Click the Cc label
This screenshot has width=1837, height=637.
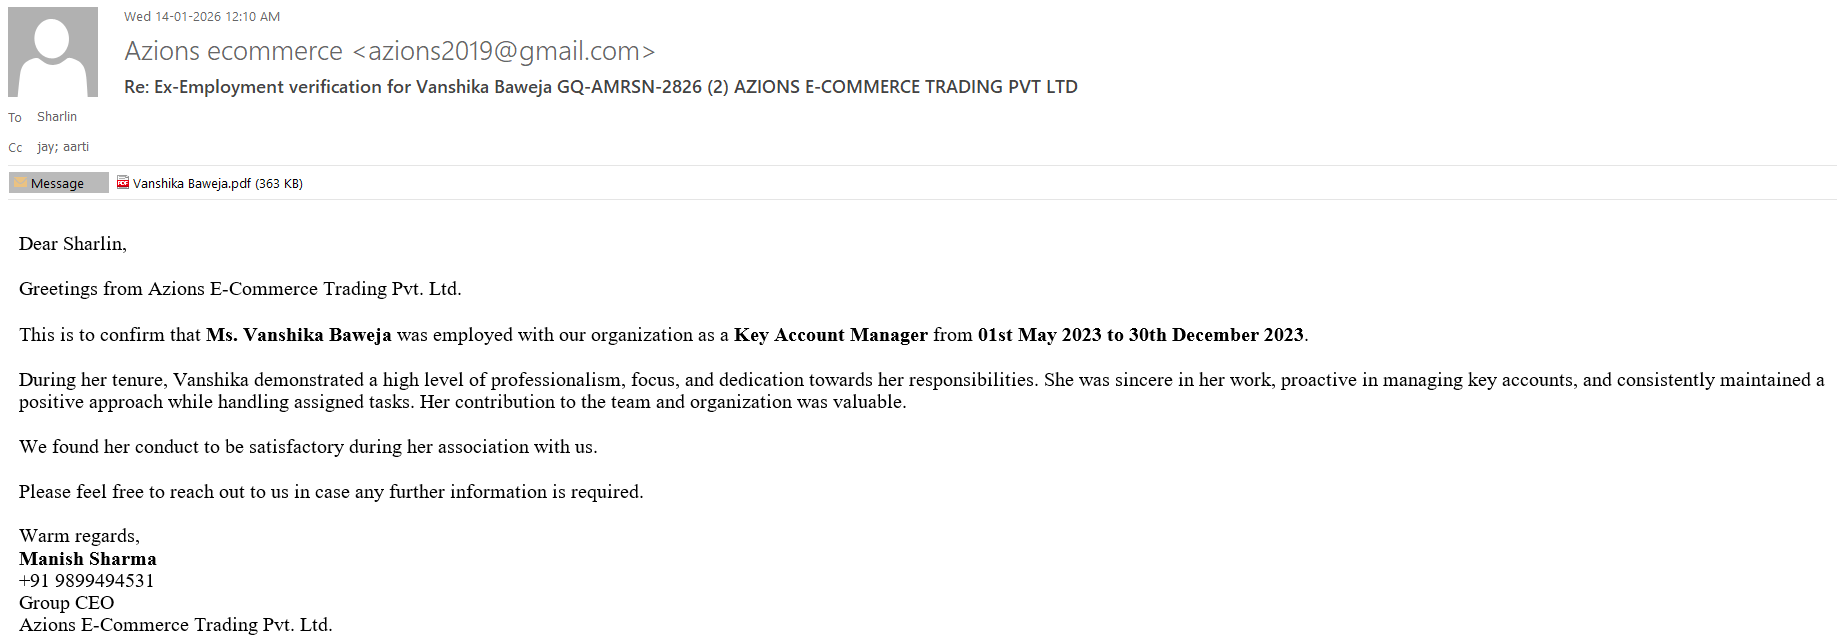pyautogui.click(x=15, y=148)
